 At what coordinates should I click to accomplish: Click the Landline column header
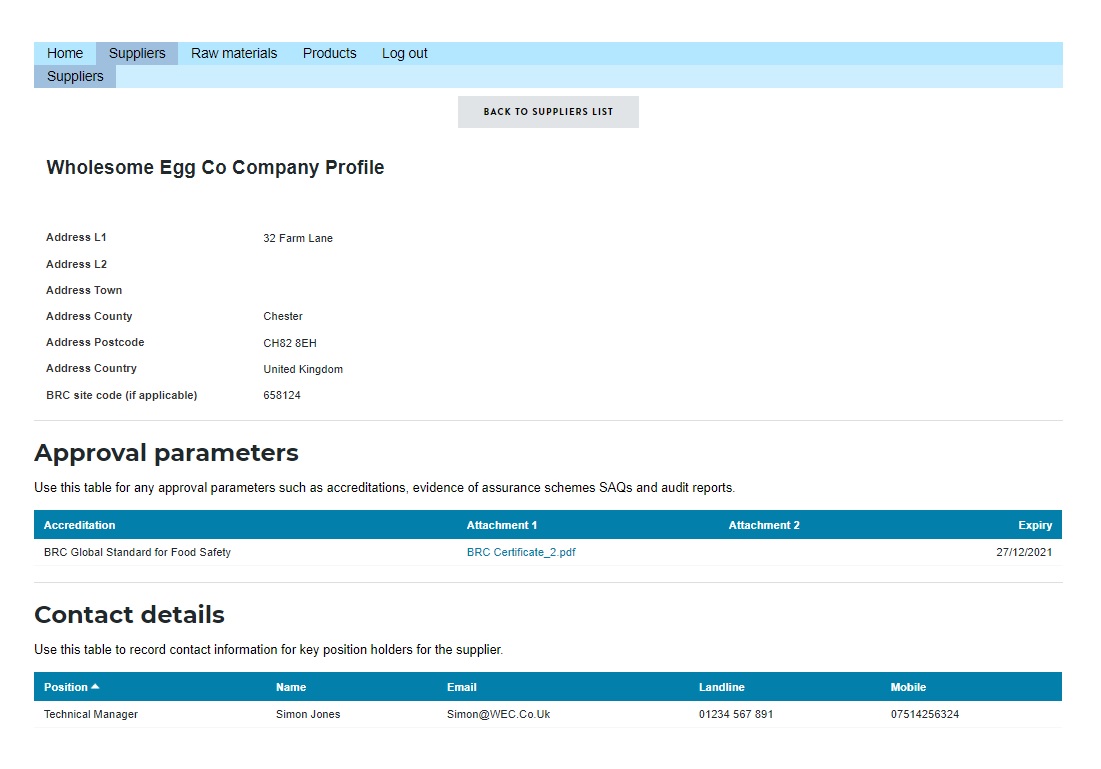tap(721, 687)
